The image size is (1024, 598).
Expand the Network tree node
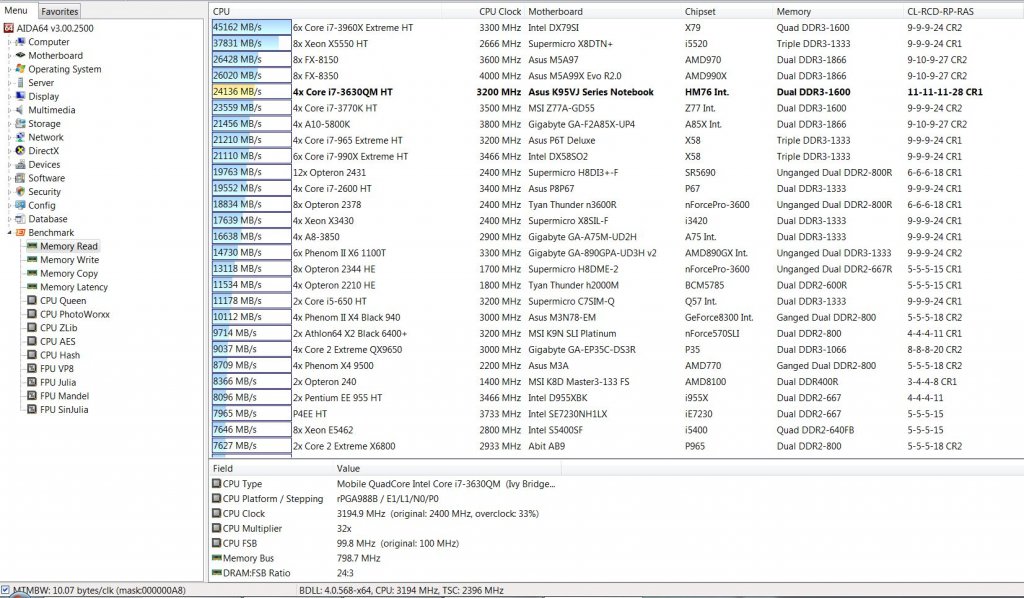pos(9,137)
